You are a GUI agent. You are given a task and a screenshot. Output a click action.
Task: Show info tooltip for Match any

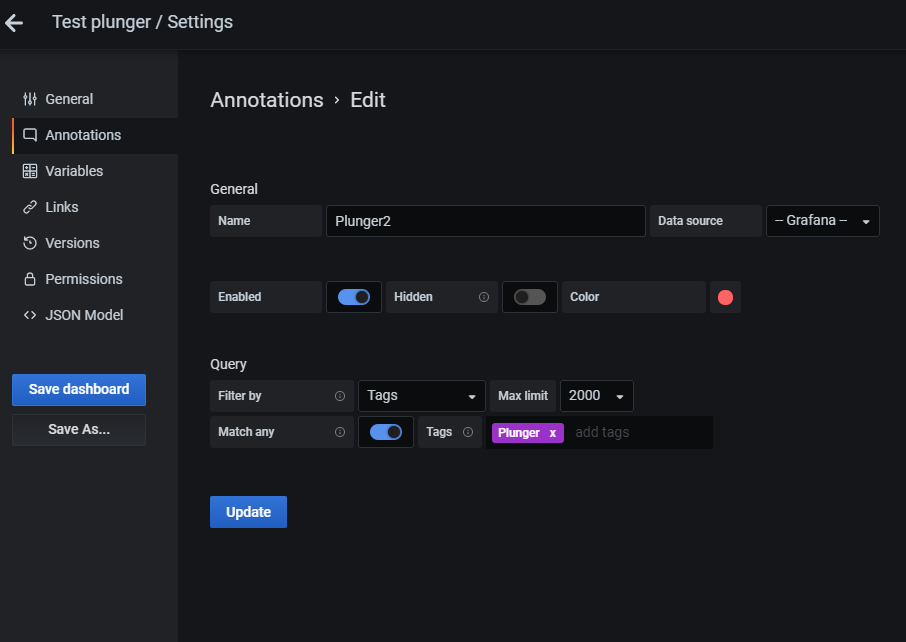tap(340, 432)
